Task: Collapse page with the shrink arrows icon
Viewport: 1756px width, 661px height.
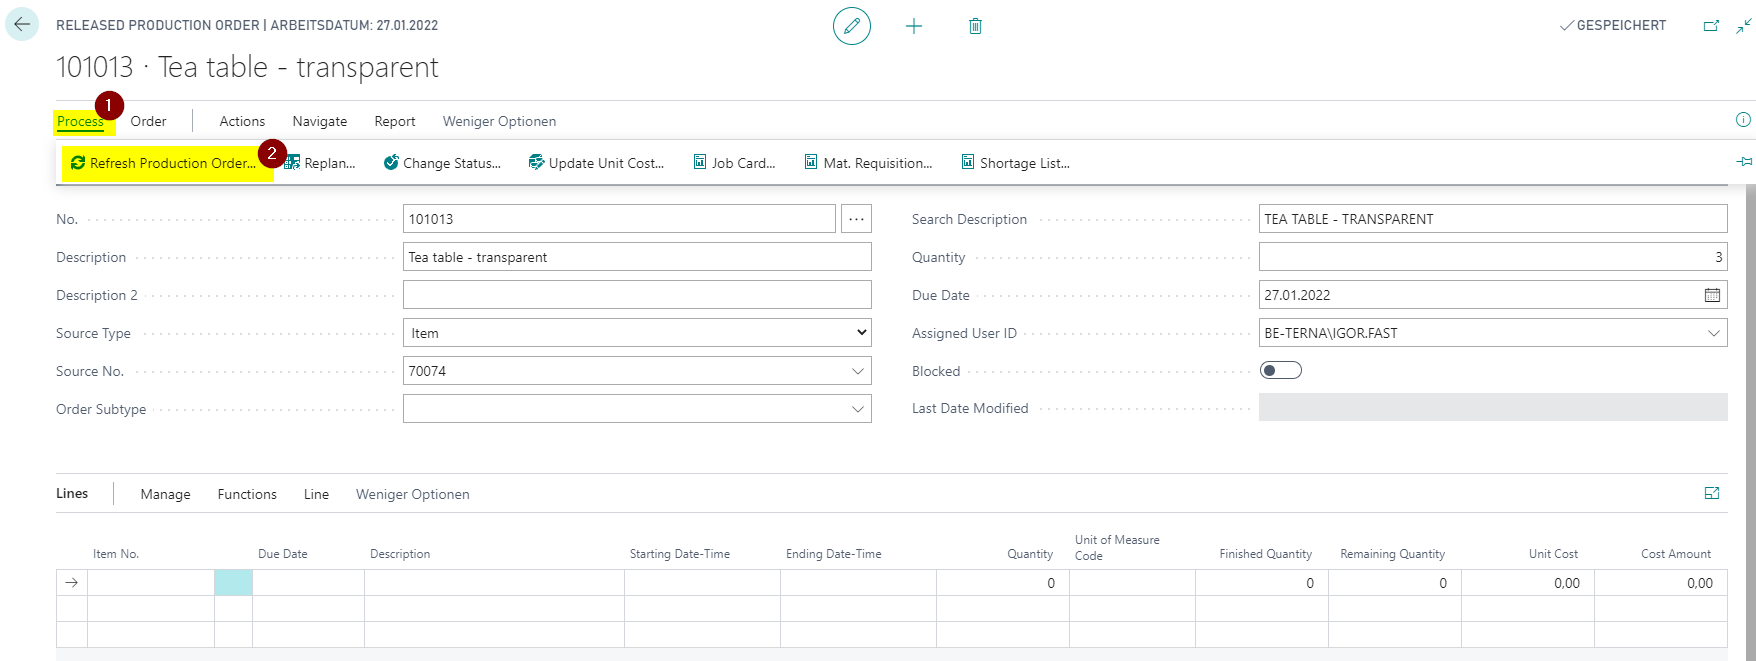Action: click(x=1743, y=26)
